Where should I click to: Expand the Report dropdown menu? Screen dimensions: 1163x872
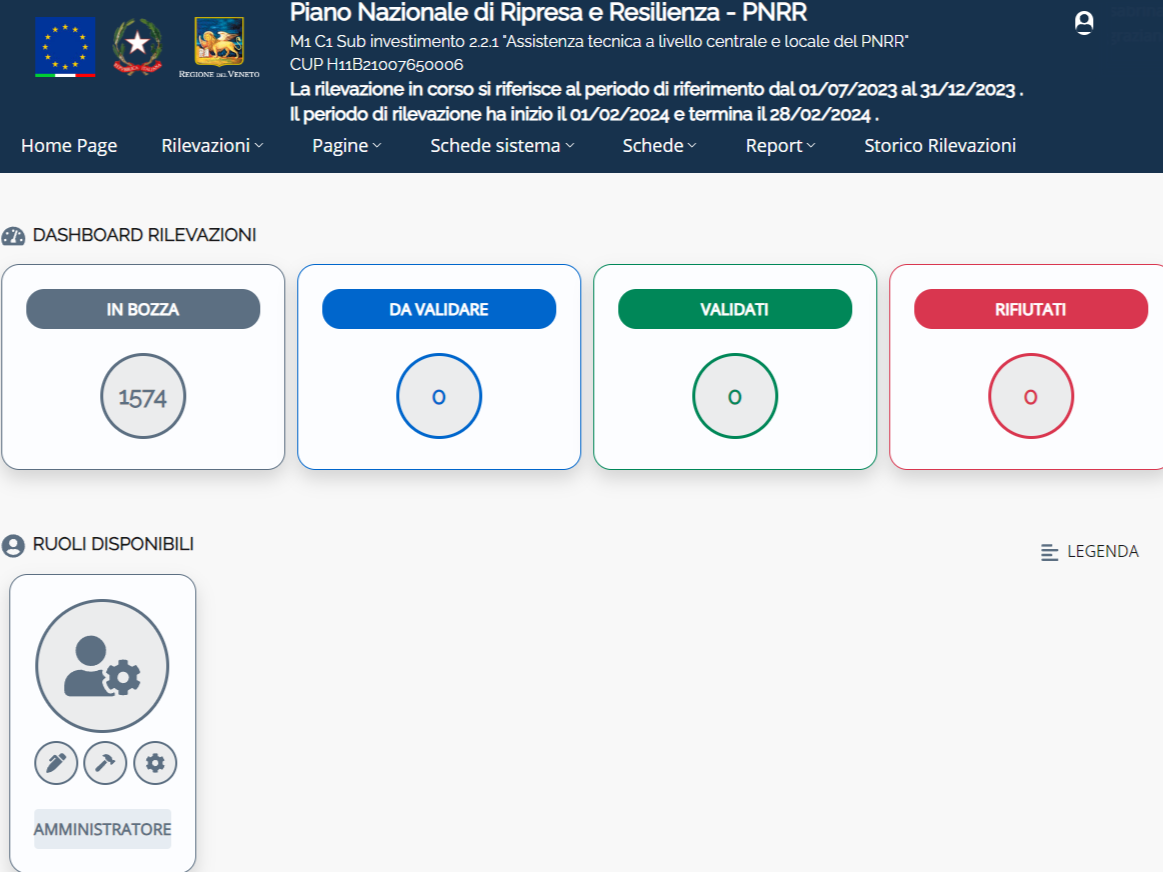(780, 146)
